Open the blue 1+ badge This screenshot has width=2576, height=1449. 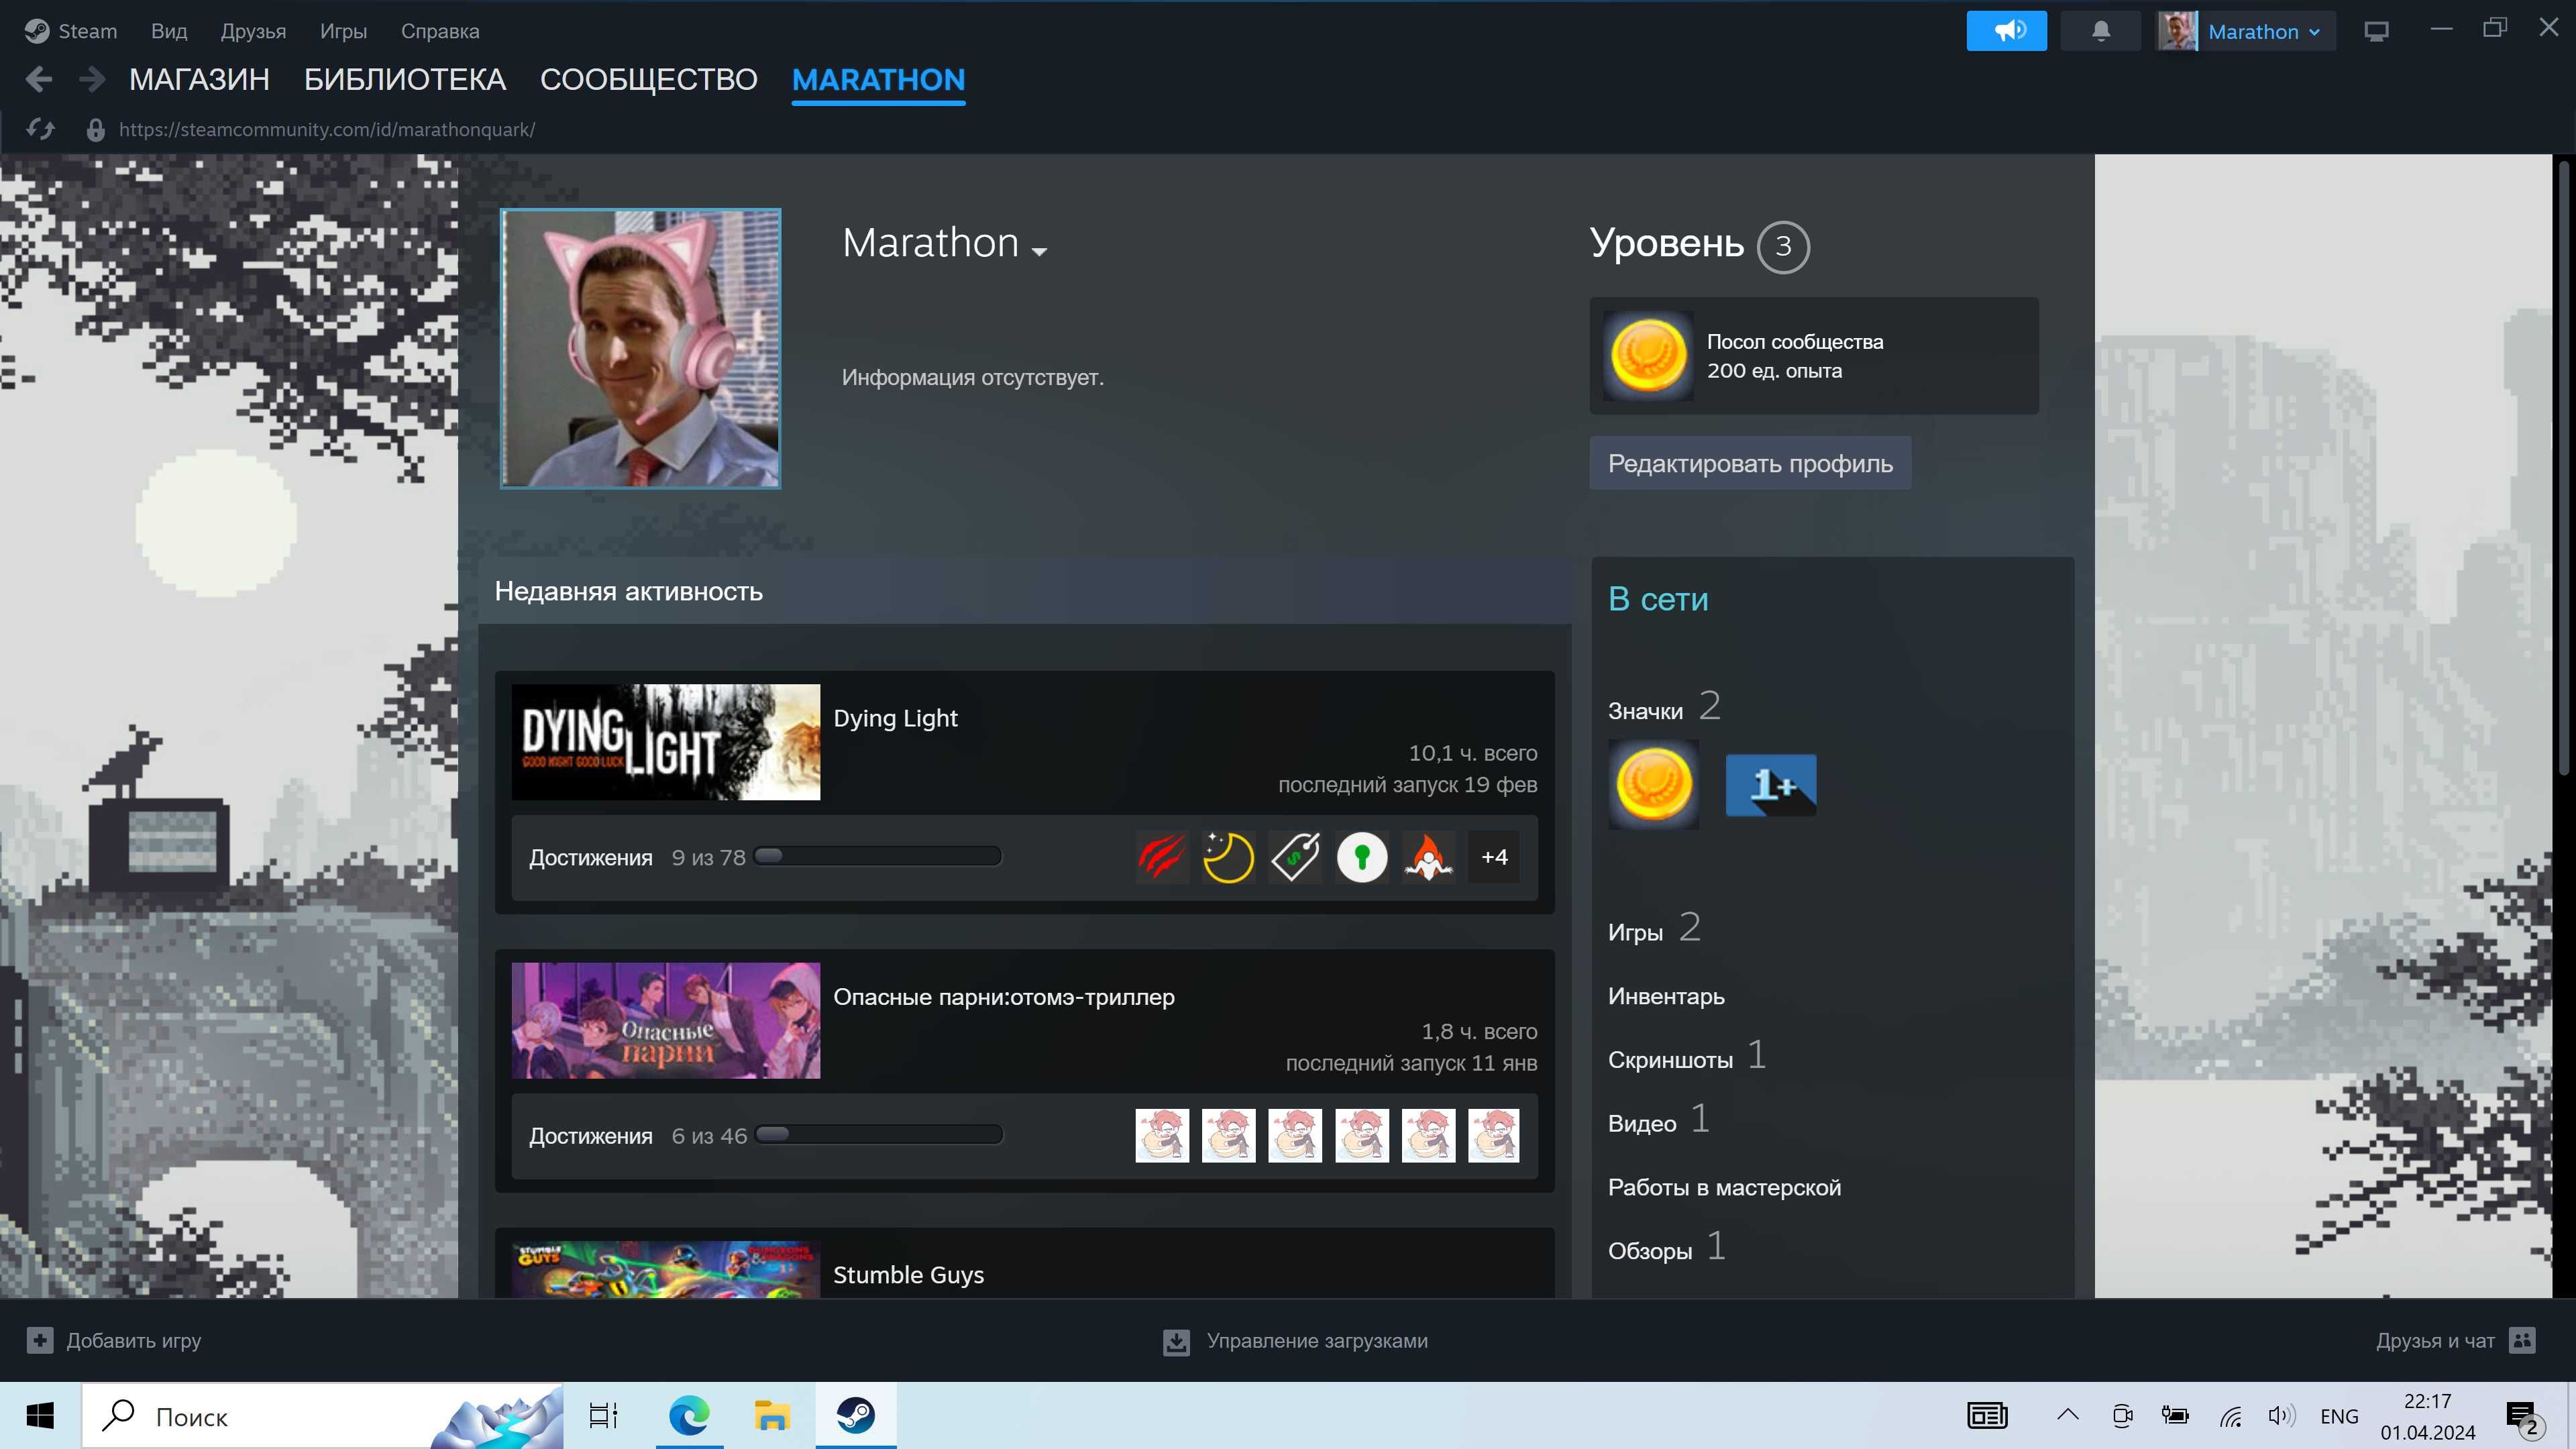pyautogui.click(x=1770, y=784)
